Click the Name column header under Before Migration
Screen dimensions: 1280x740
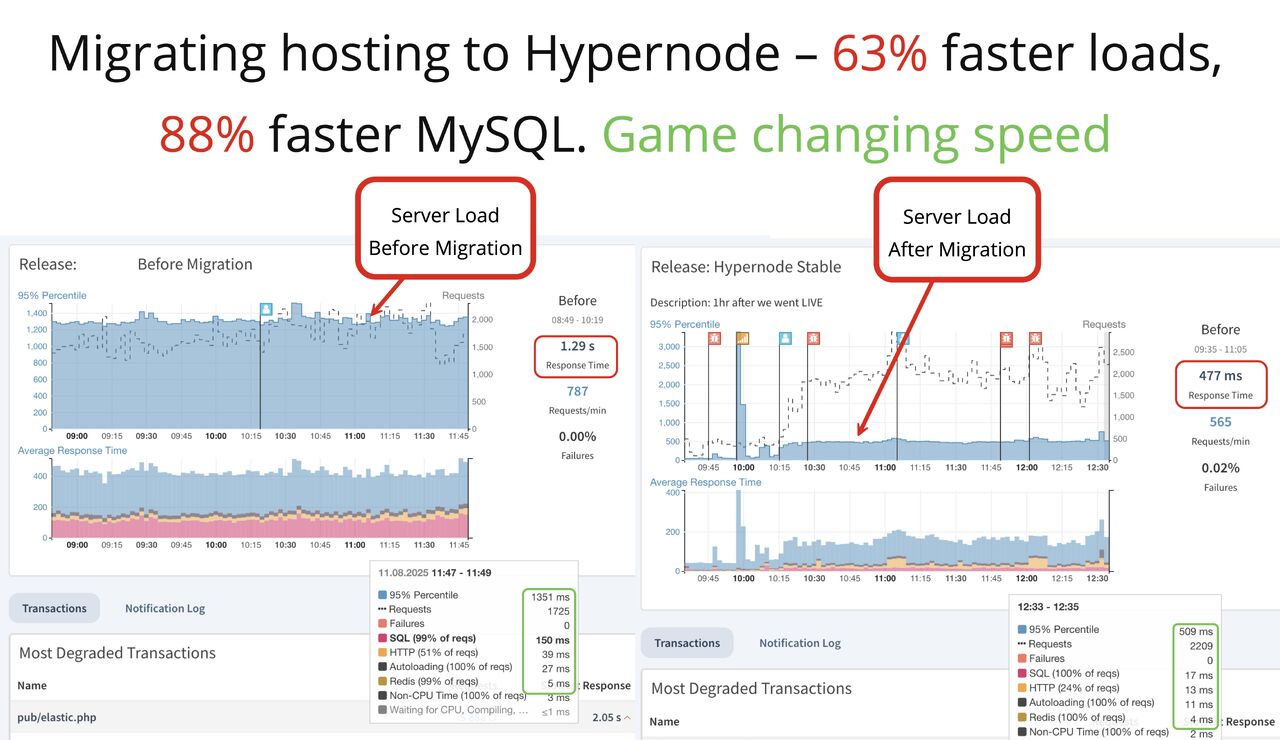[x=32, y=686]
